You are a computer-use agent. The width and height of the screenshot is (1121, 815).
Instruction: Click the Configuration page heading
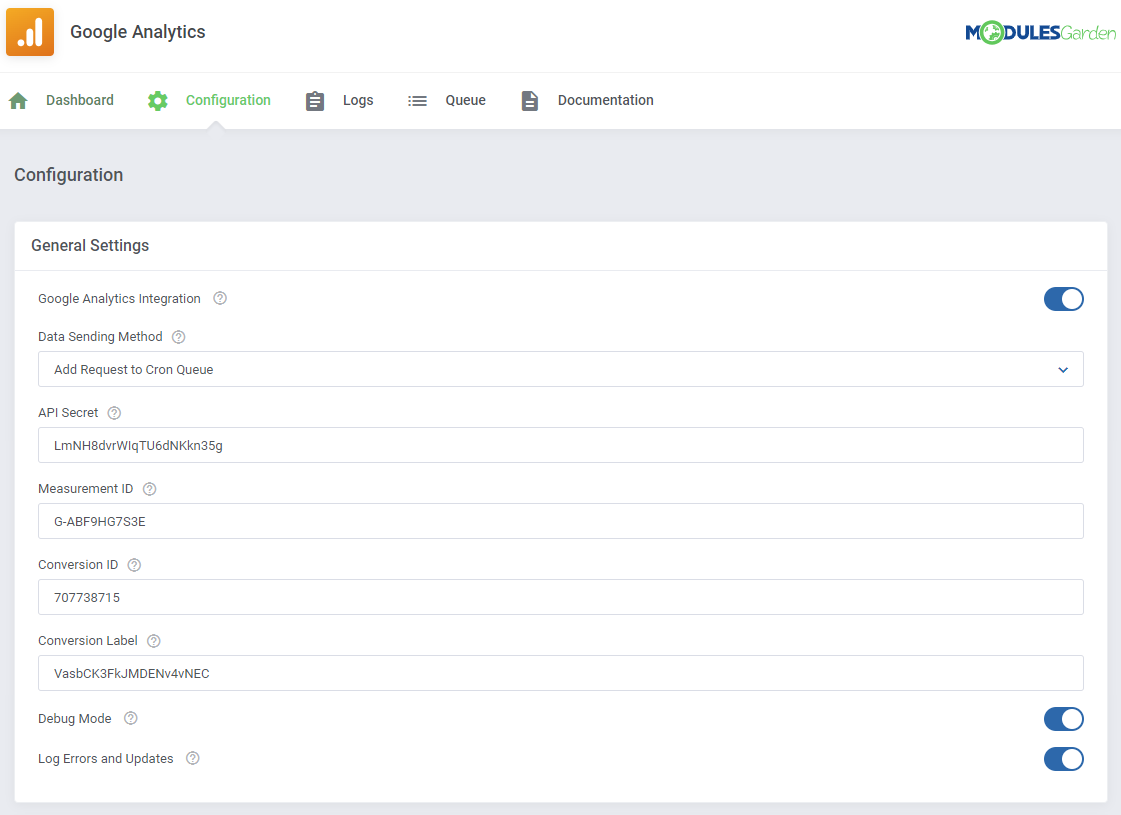[69, 175]
